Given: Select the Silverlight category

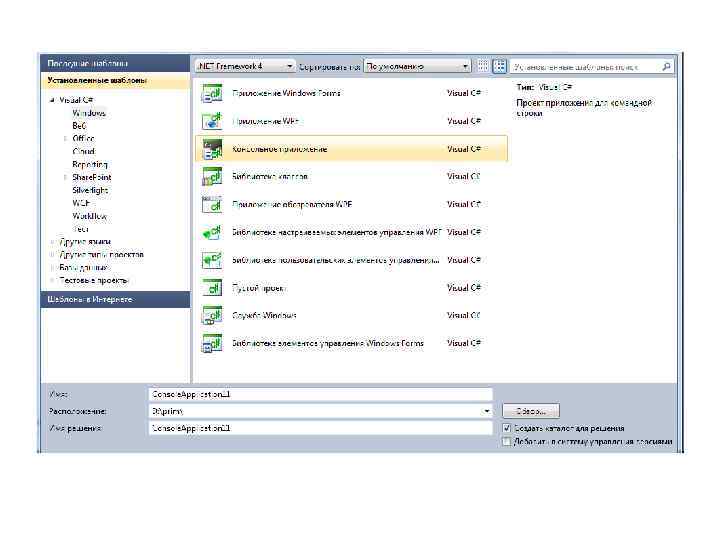Looking at the screenshot, I should (90, 190).
